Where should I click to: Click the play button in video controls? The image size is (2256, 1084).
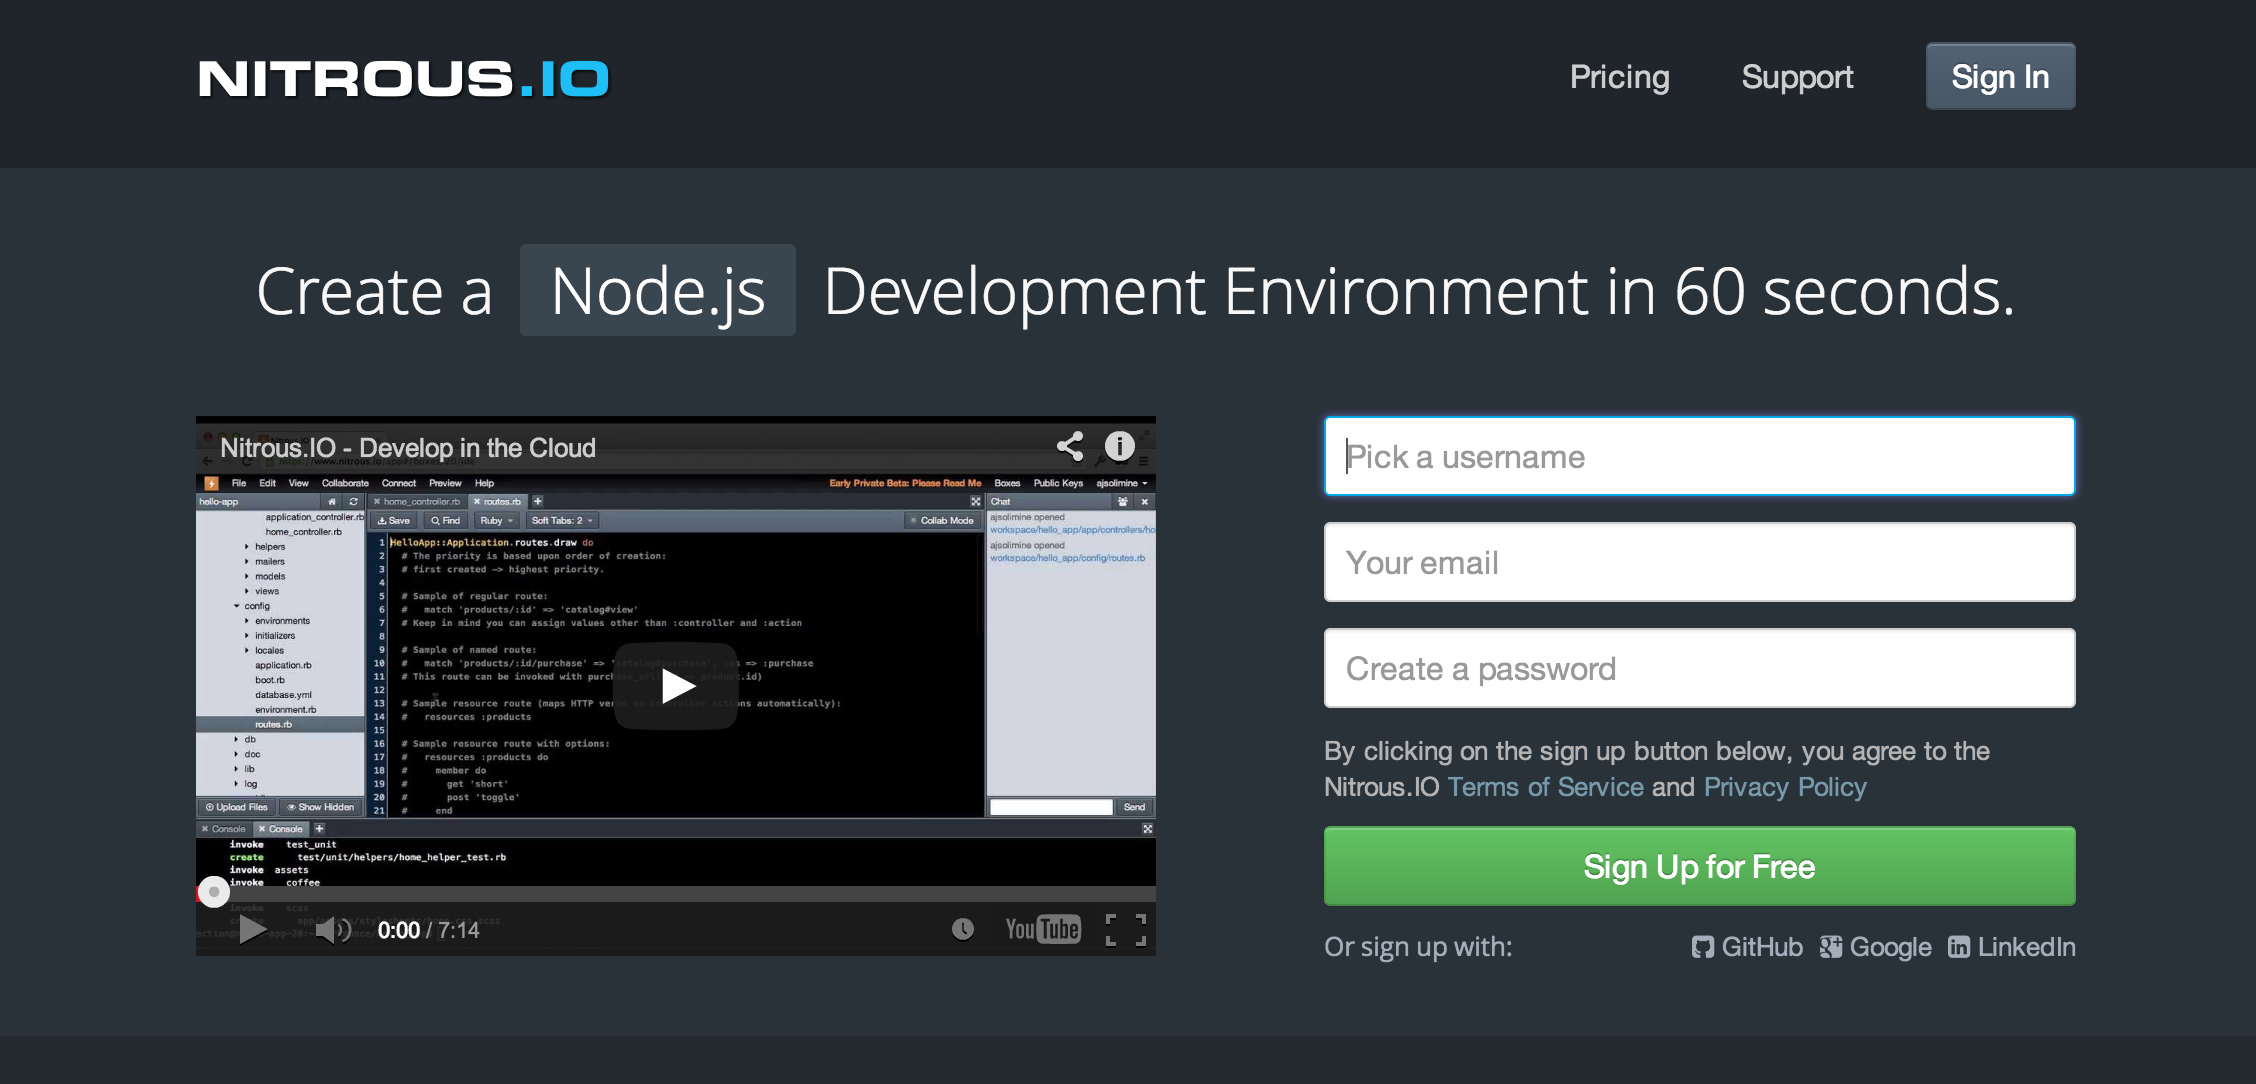[252, 930]
